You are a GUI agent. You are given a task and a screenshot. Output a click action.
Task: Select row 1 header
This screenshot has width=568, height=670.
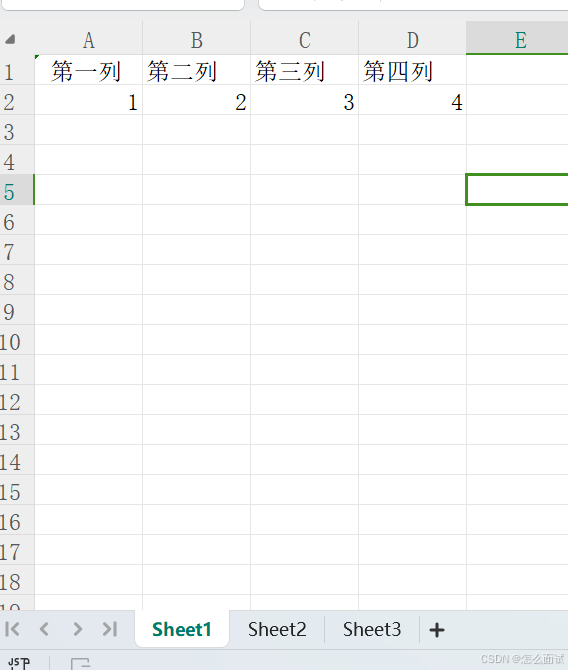tap(17, 70)
